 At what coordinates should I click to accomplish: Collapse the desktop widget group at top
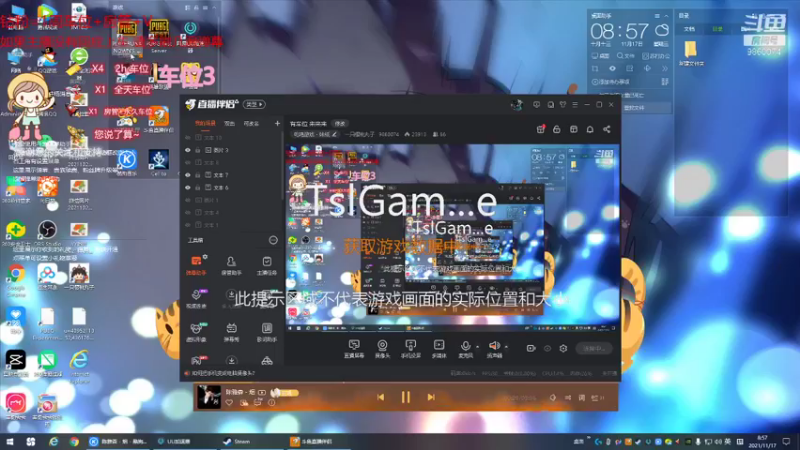click(x=214, y=8)
